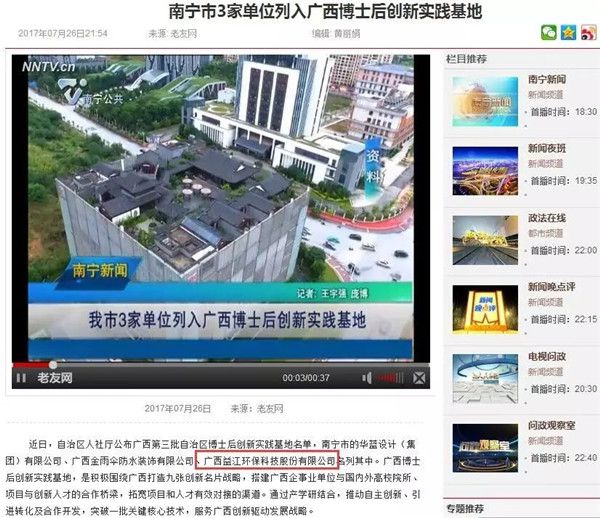The image size is (600, 518).
Task: Share to QQ Zone star icon
Action: 568,33
